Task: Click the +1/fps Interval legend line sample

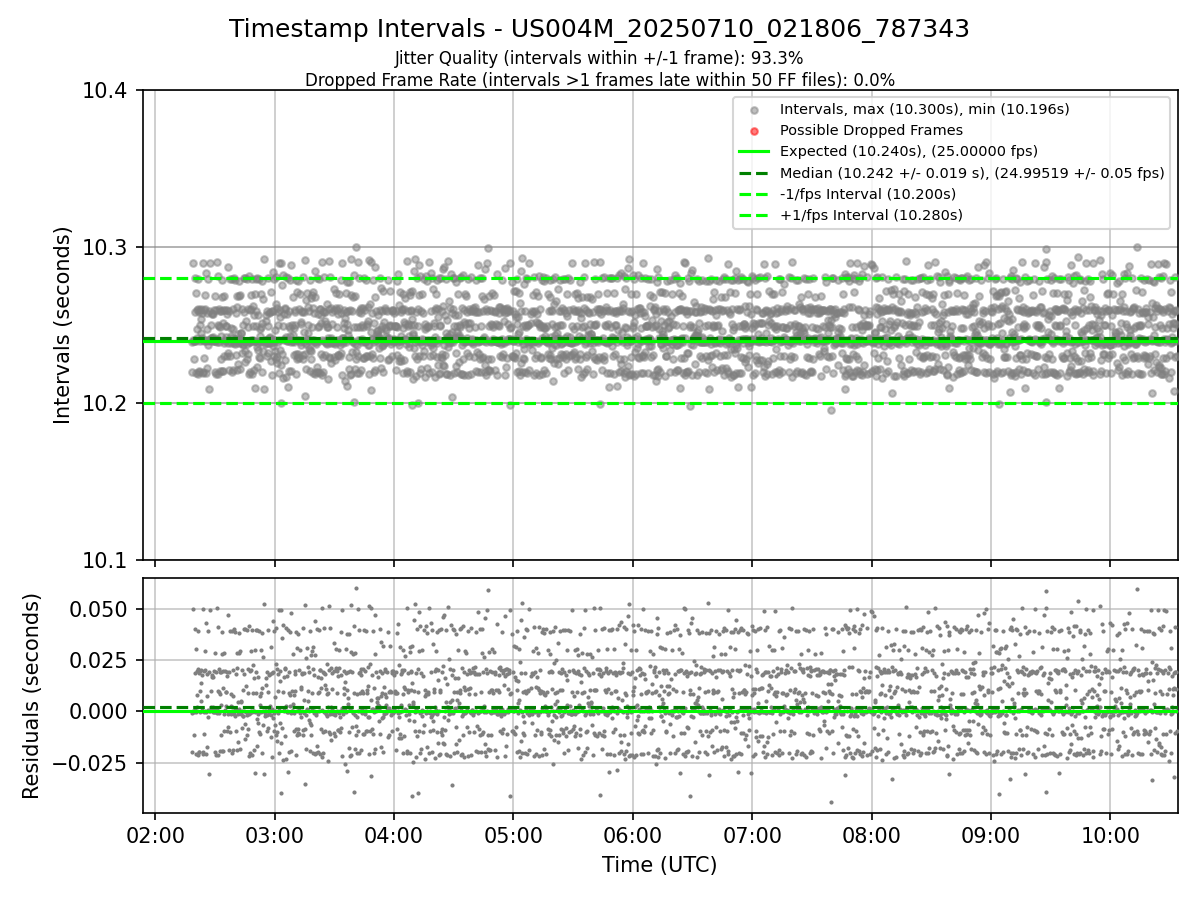Action: (754, 215)
